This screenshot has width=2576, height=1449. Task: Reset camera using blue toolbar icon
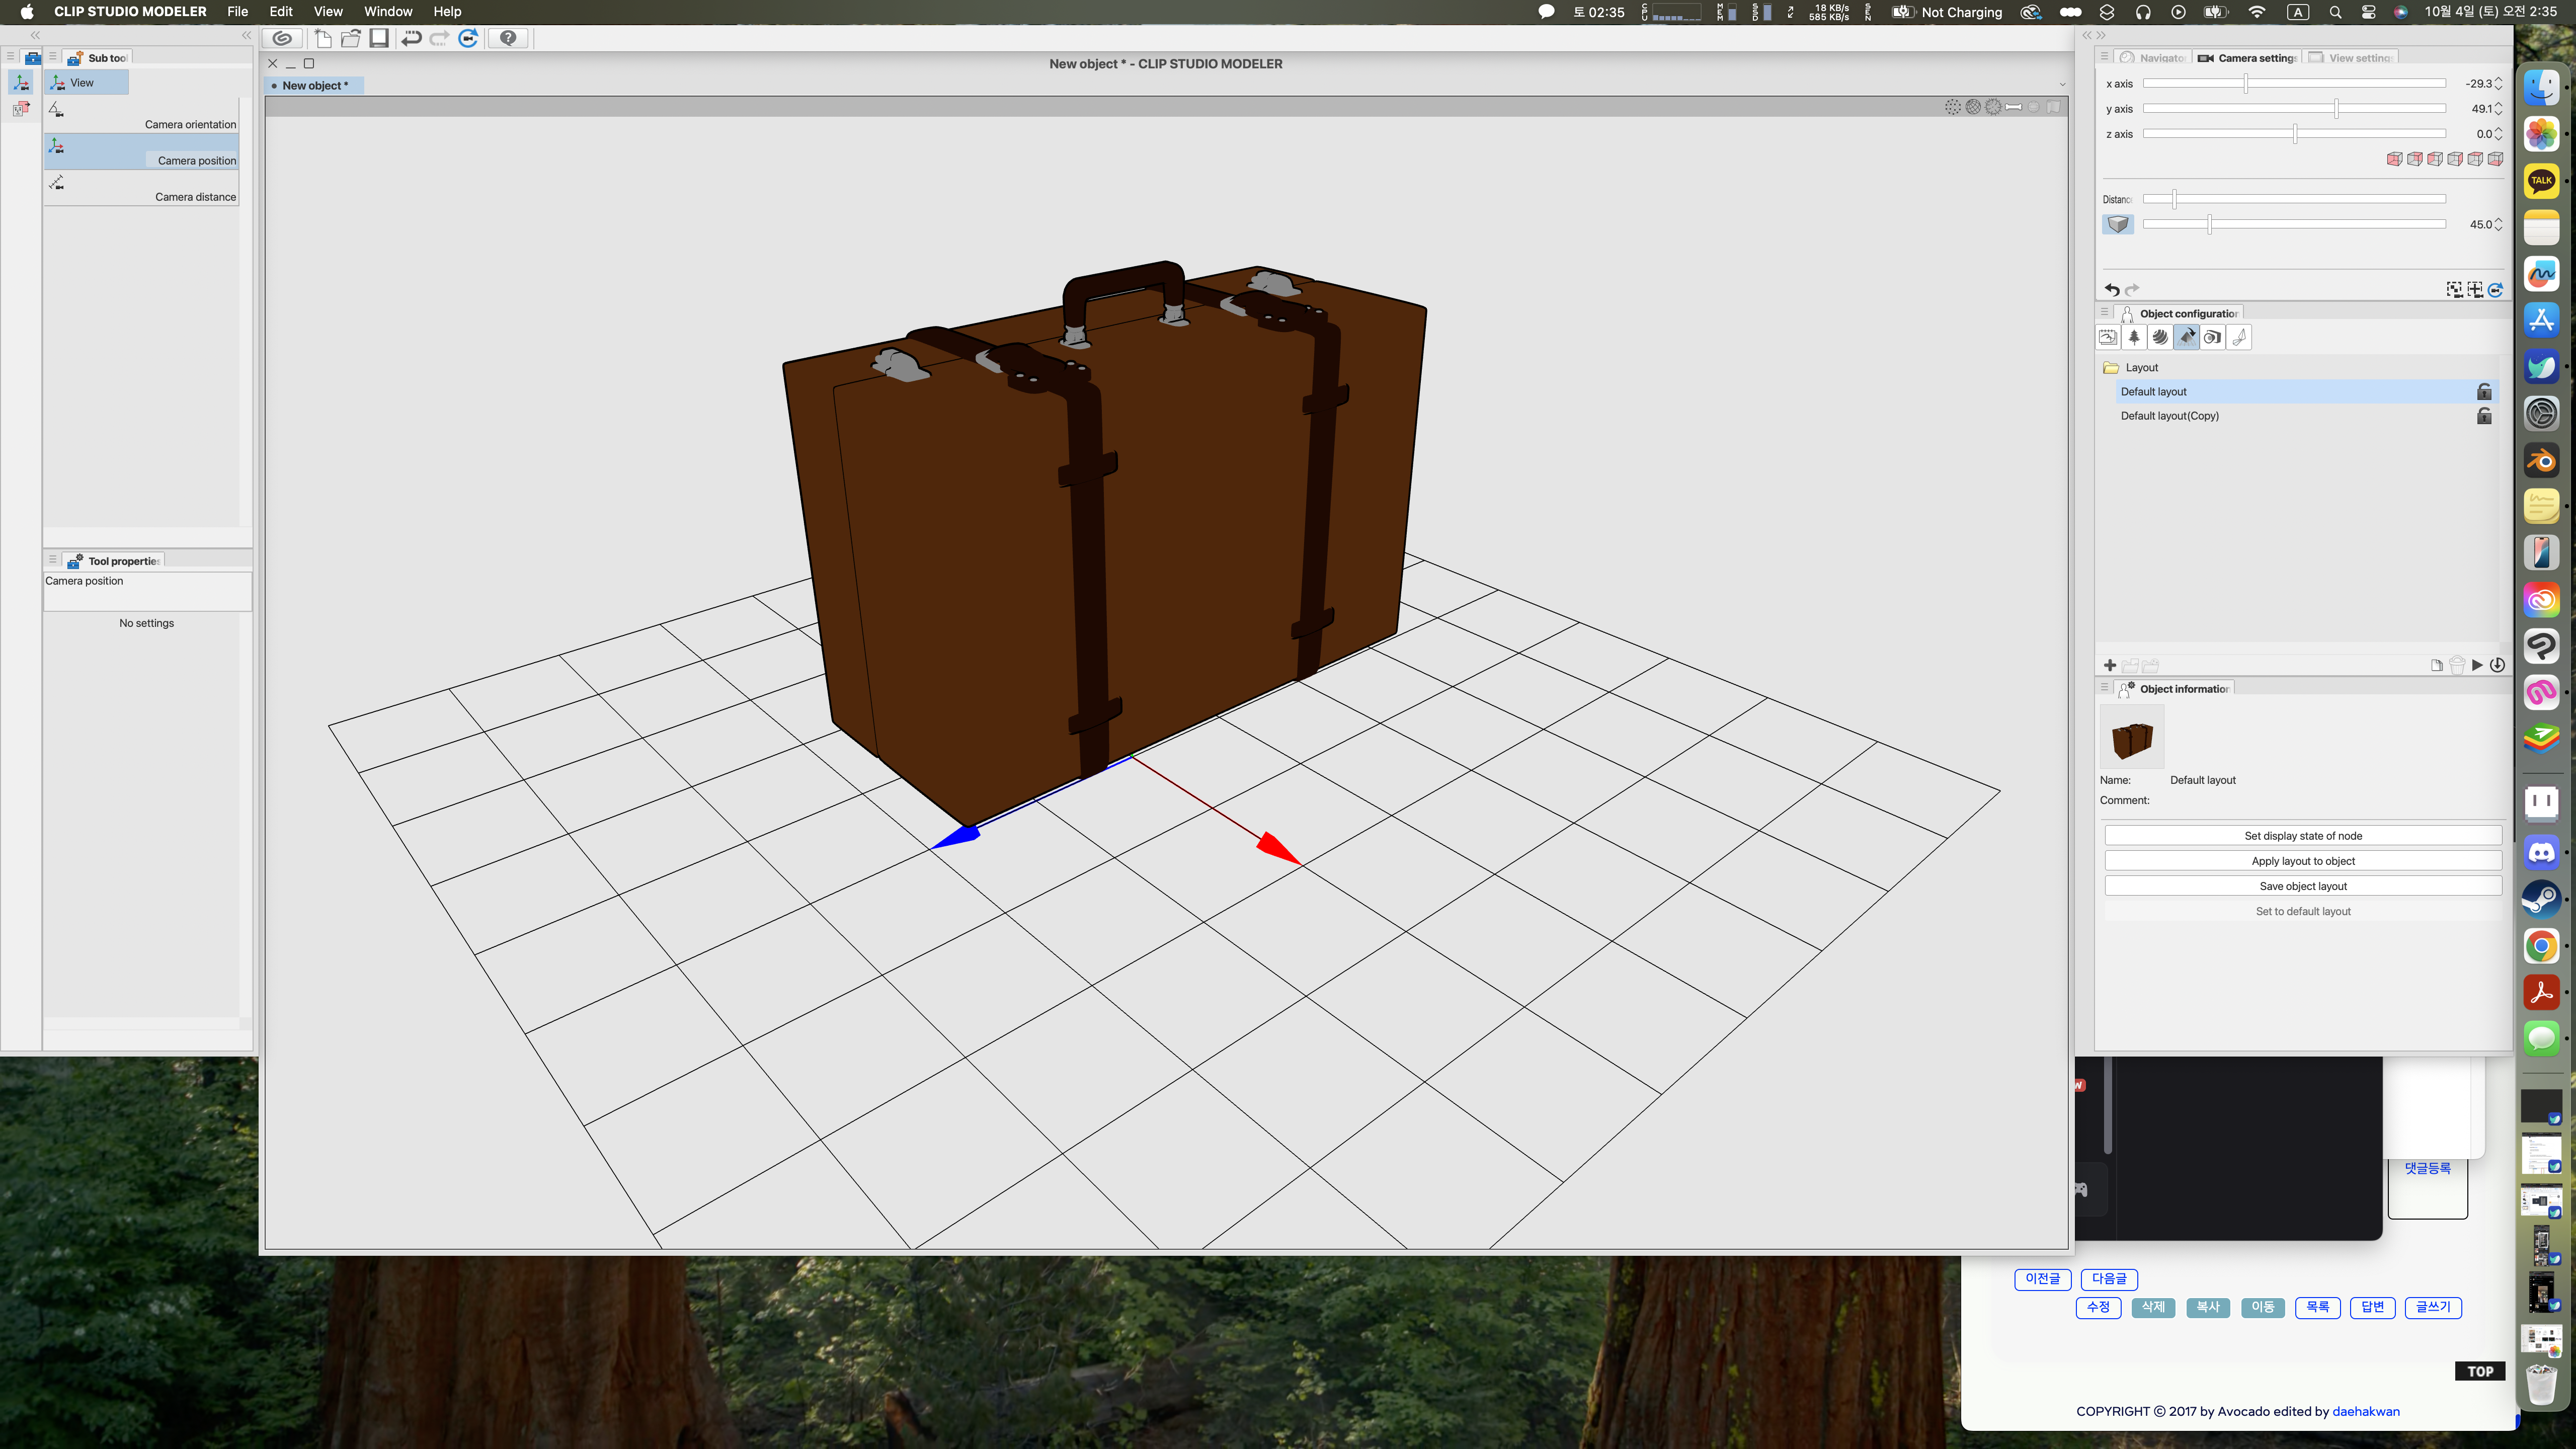pyautogui.click(x=468, y=38)
